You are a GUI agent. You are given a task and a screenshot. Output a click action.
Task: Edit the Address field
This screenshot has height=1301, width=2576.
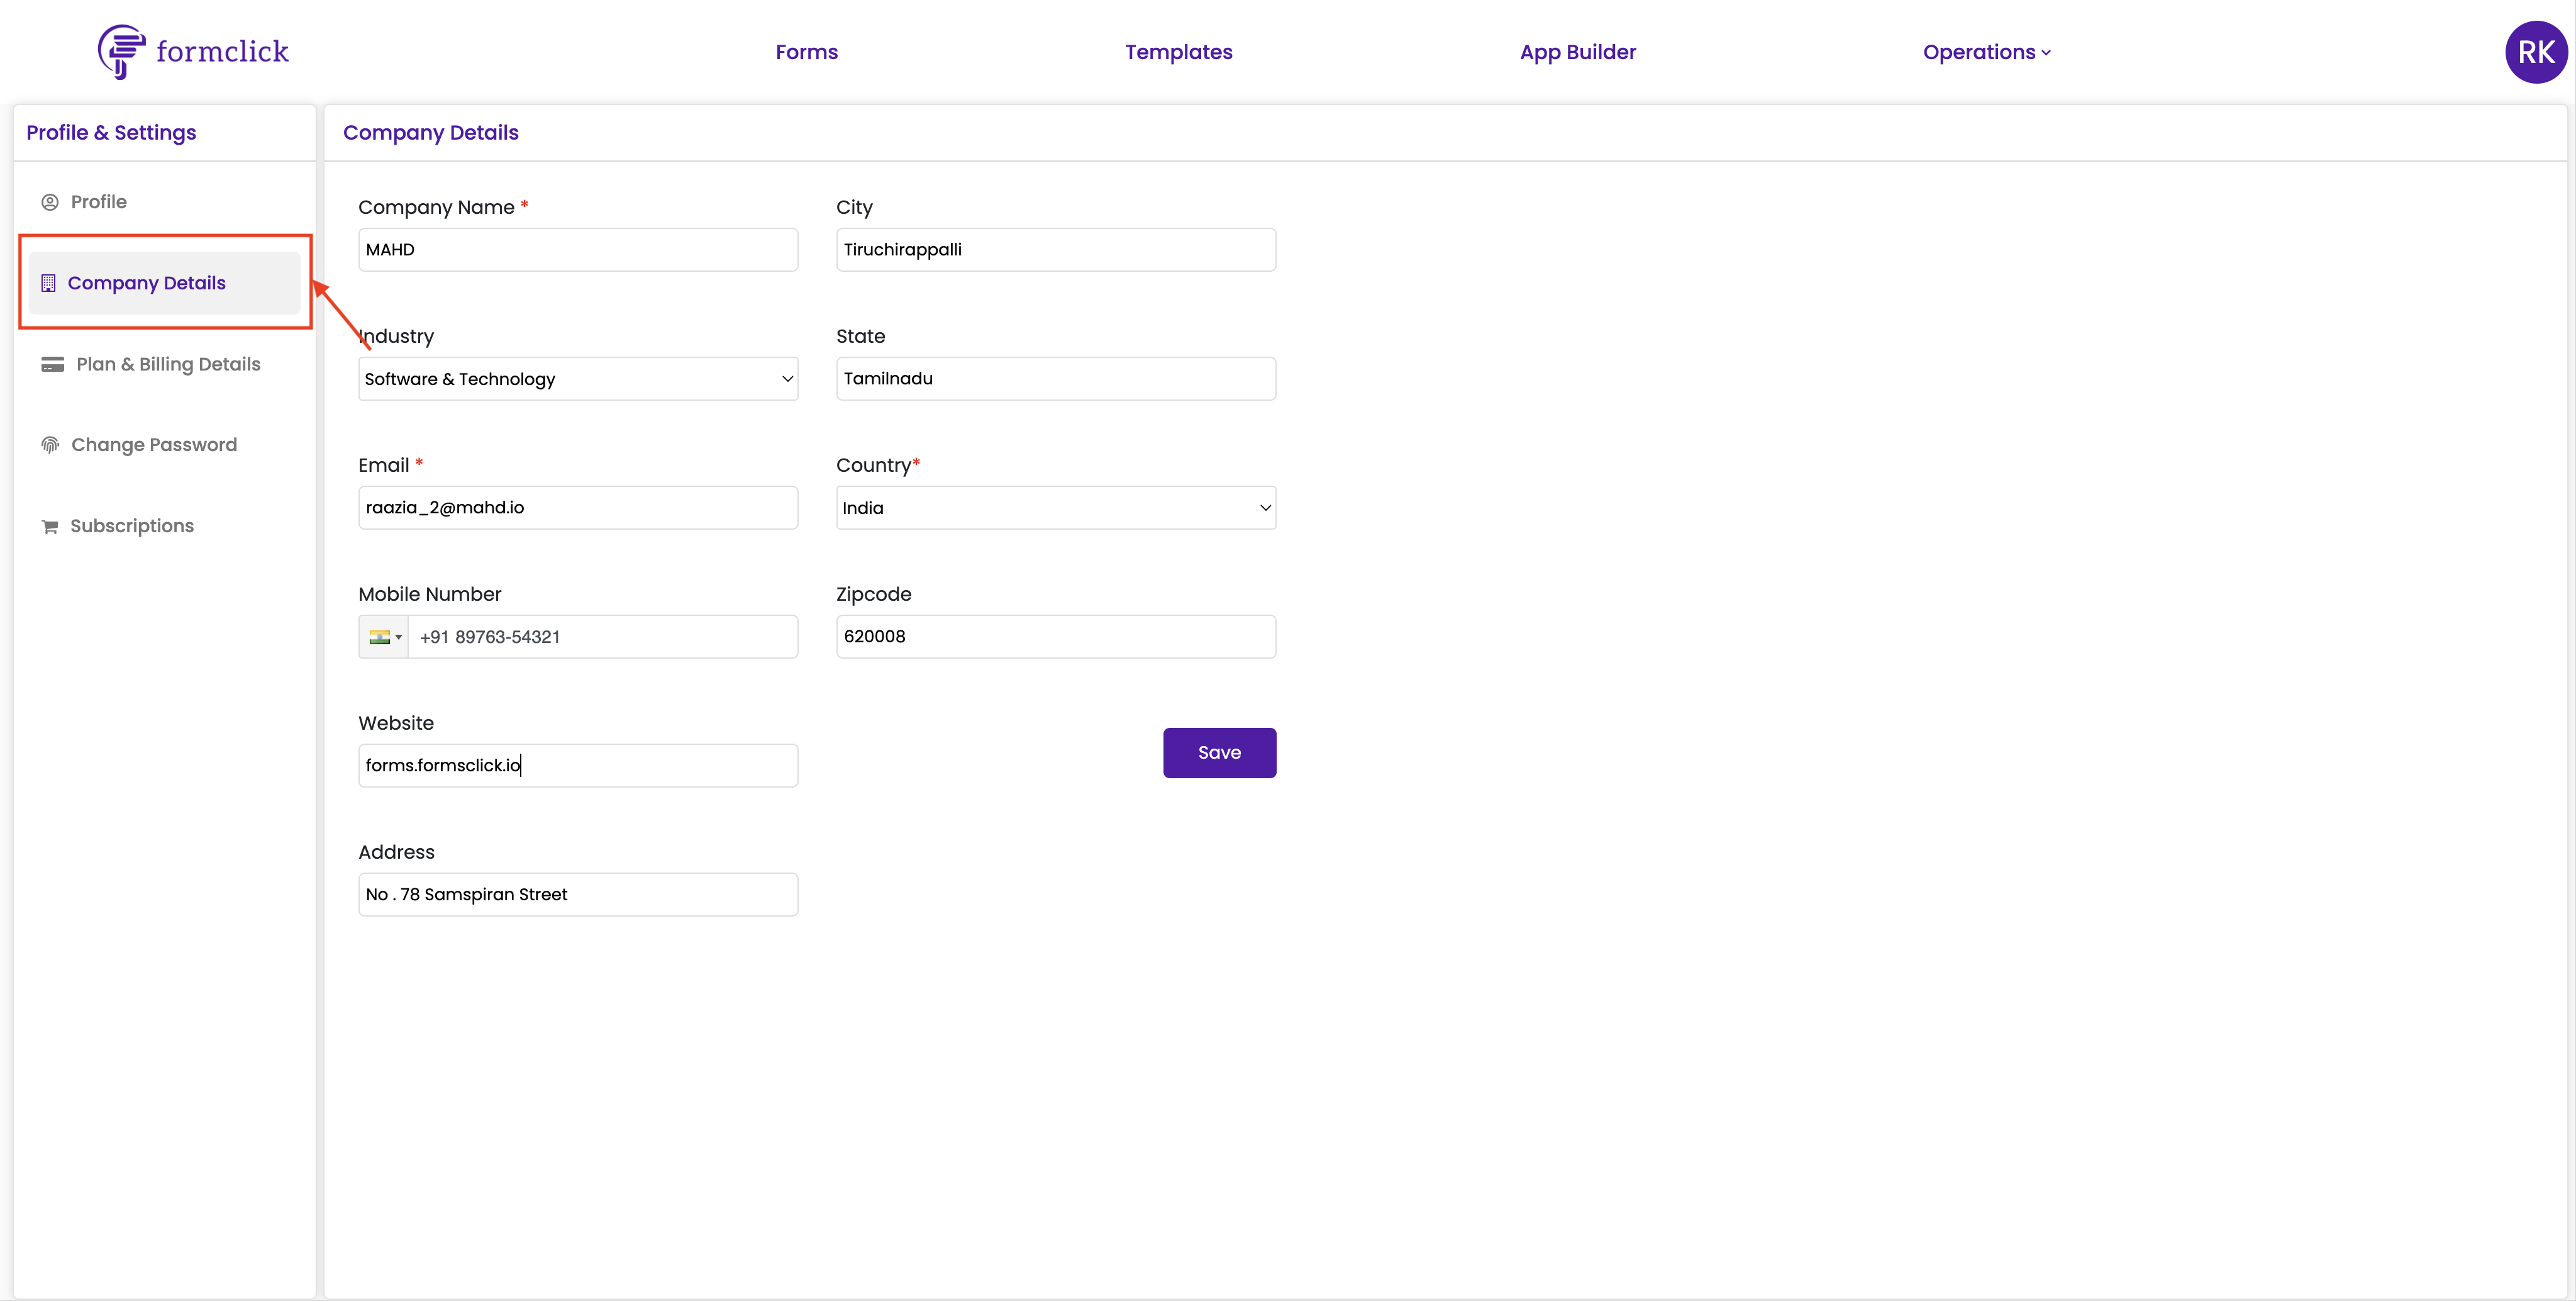(x=578, y=894)
